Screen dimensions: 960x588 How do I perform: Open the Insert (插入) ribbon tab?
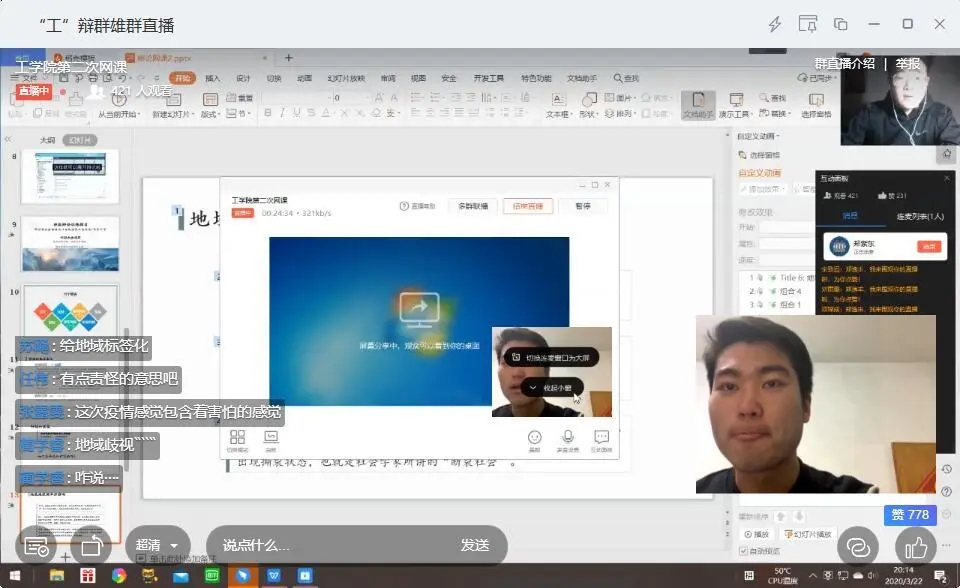coord(212,78)
